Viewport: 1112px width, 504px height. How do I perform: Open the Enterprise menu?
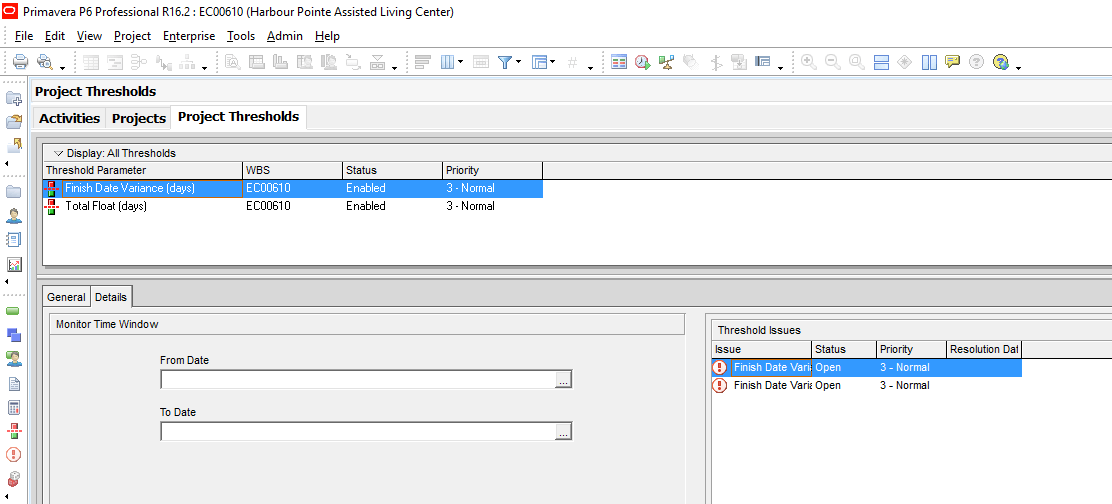(189, 36)
